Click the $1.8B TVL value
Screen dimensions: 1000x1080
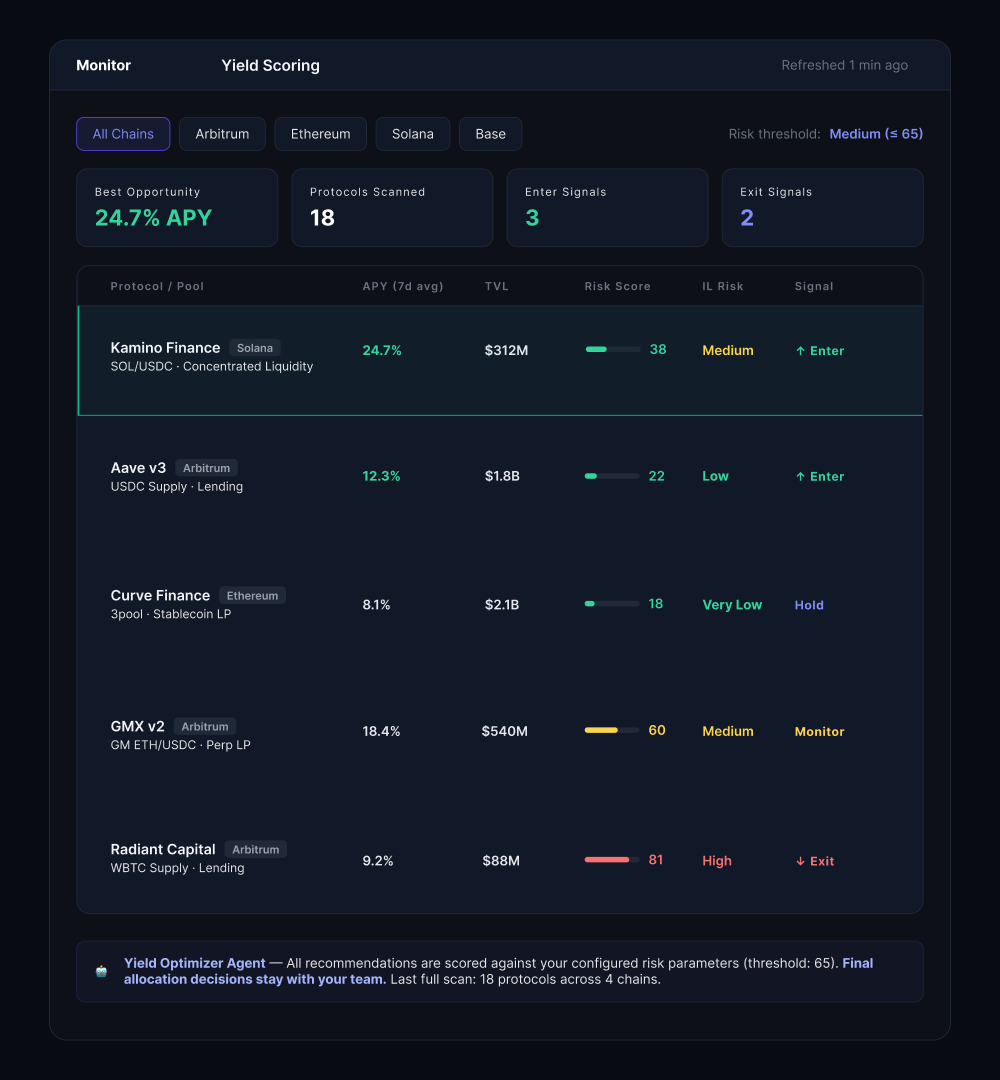[502, 476]
